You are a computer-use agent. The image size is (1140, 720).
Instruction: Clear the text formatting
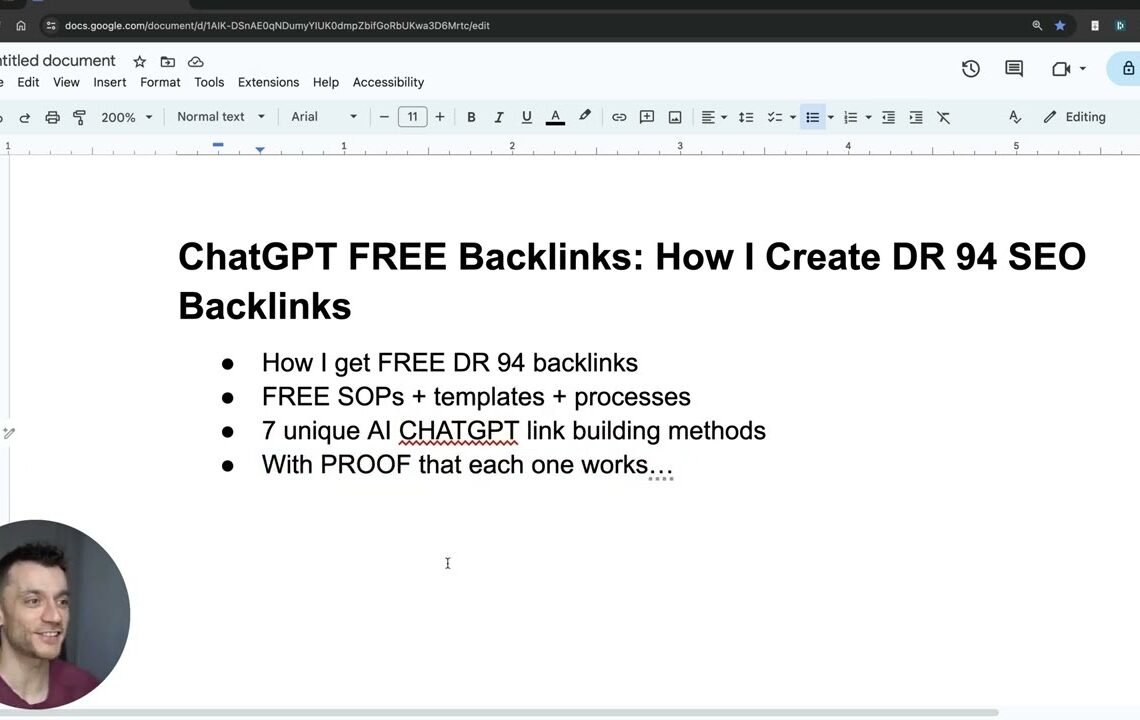[x=944, y=117]
